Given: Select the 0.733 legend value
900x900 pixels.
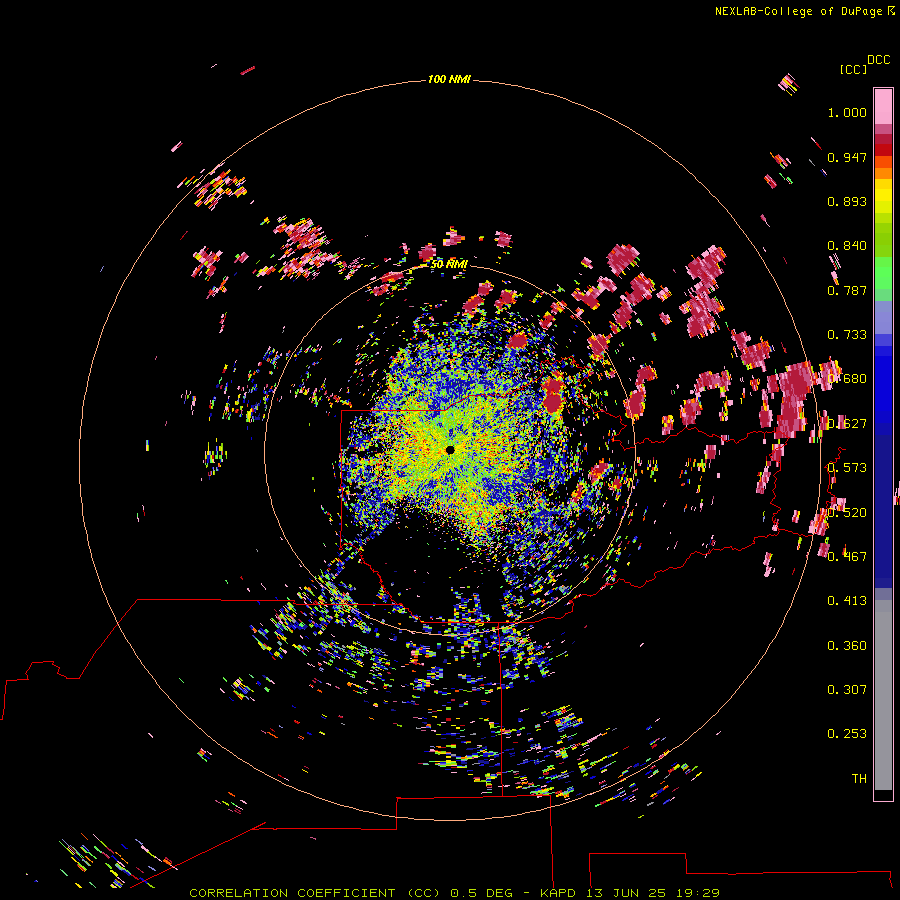Looking at the screenshot, I should pos(847,335).
